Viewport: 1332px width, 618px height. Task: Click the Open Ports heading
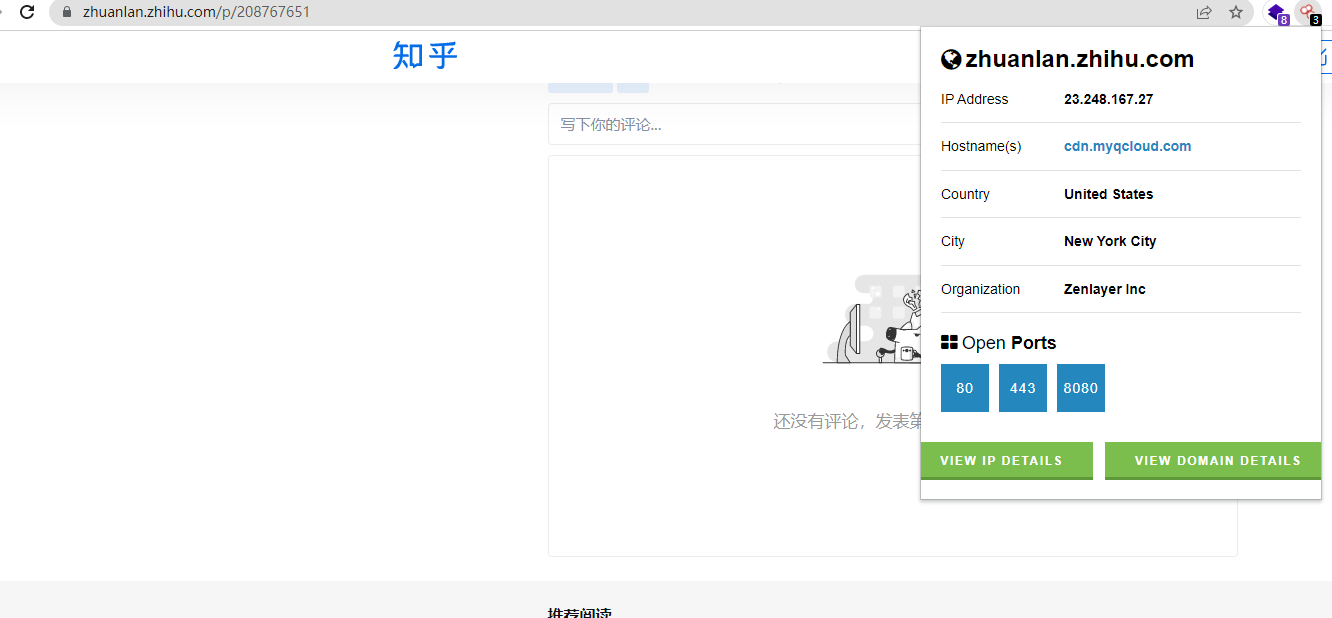(1009, 343)
